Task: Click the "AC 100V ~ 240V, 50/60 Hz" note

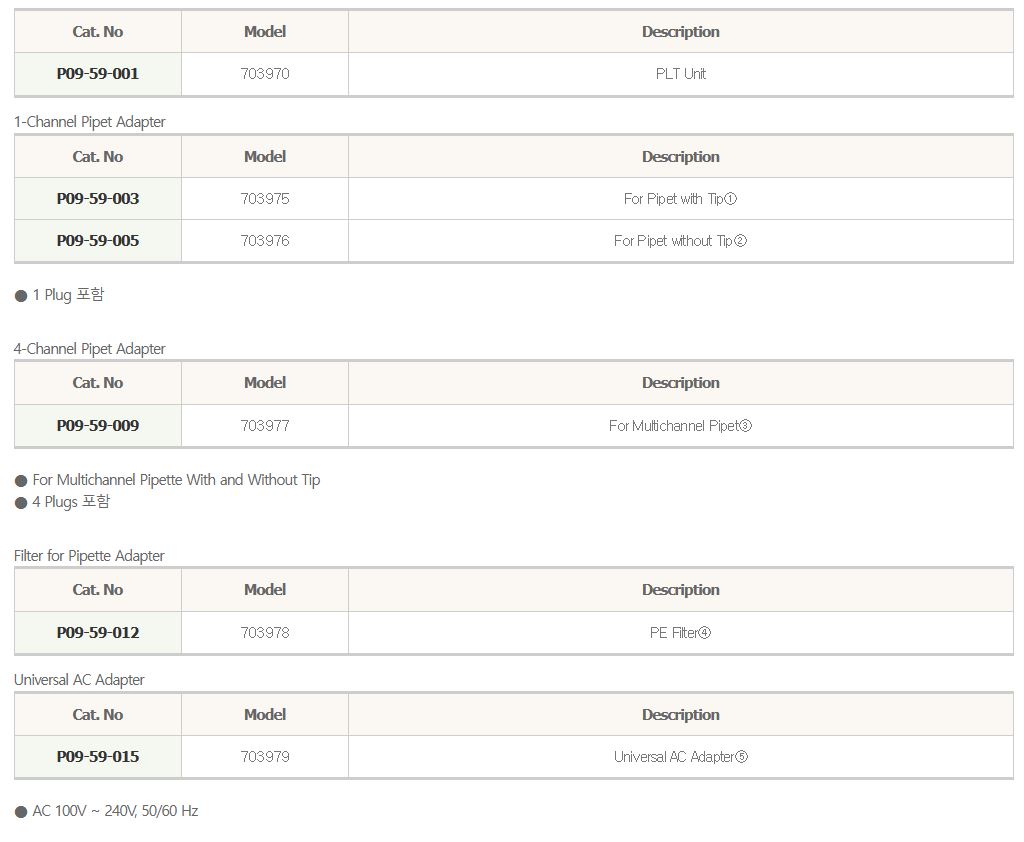Action: 115,811
